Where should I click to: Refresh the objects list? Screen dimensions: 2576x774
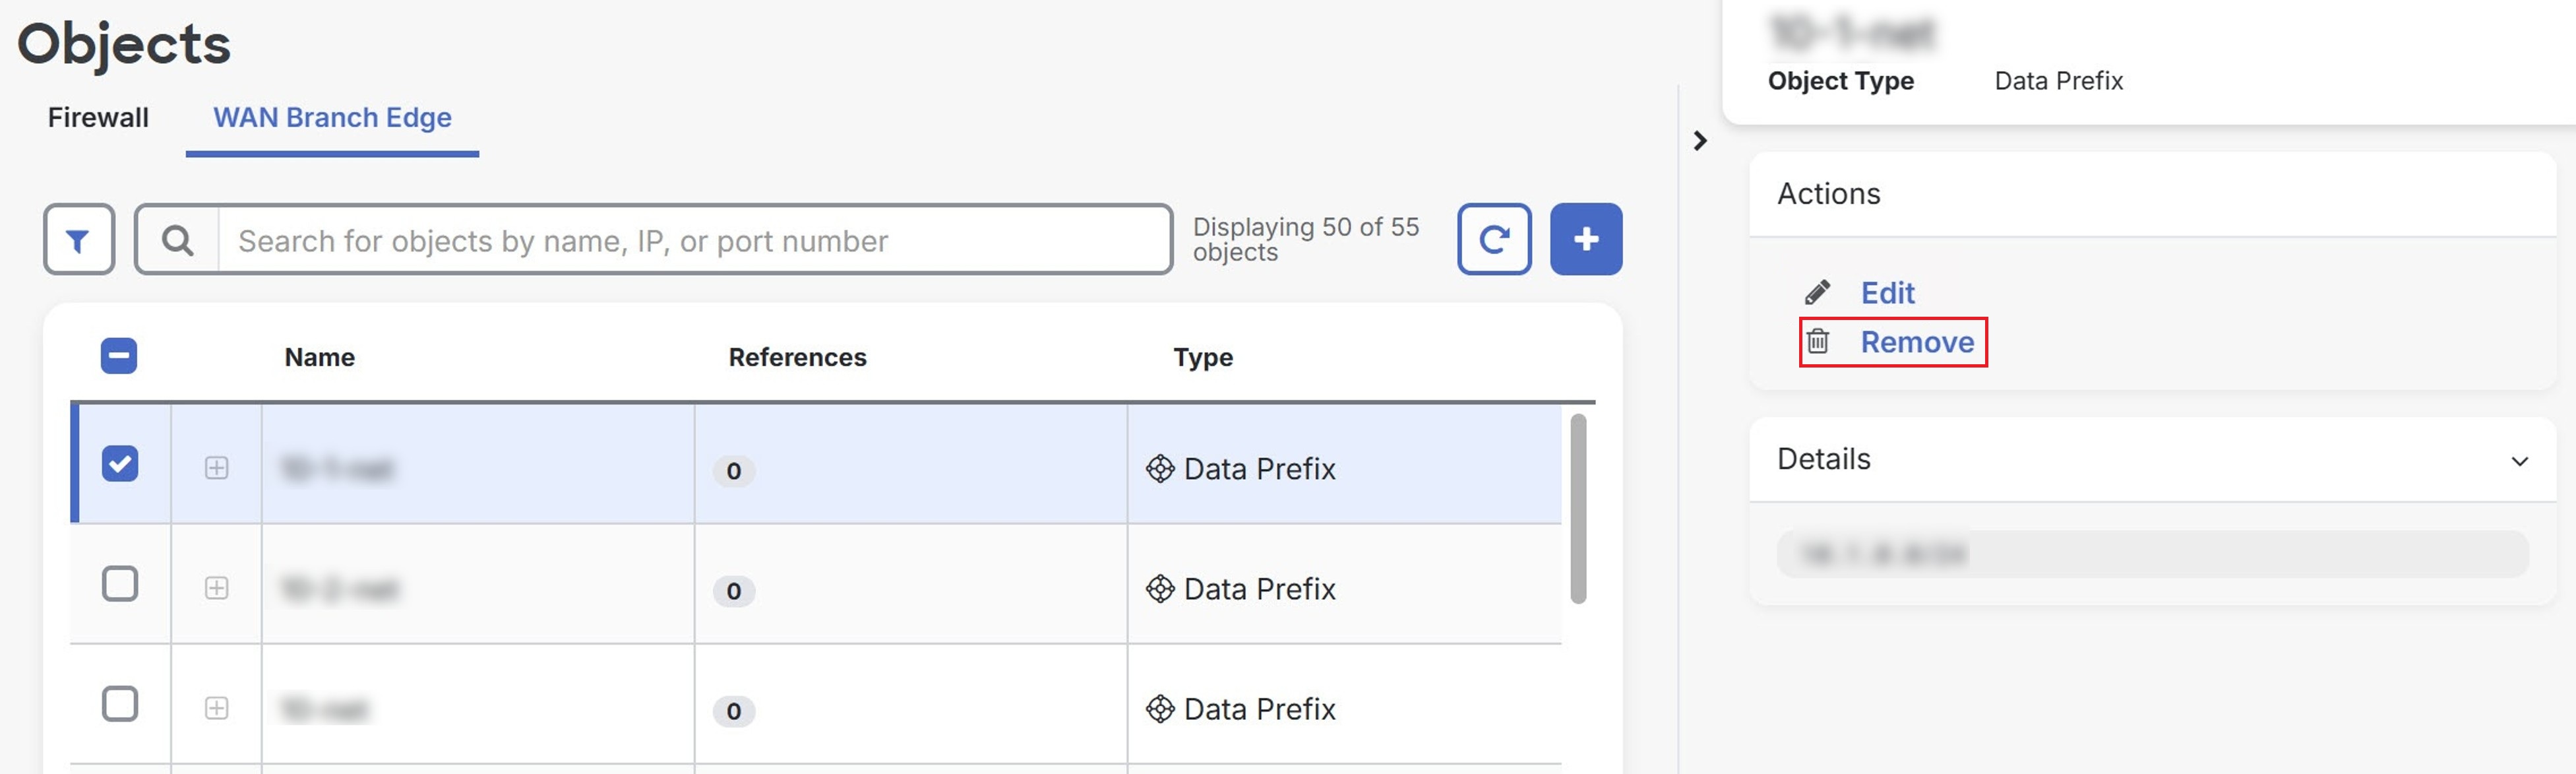point(1494,239)
